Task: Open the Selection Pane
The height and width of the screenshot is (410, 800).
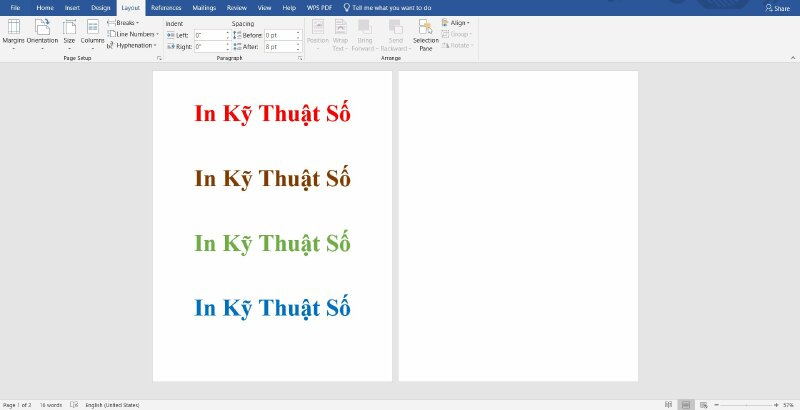Action: tap(426, 35)
